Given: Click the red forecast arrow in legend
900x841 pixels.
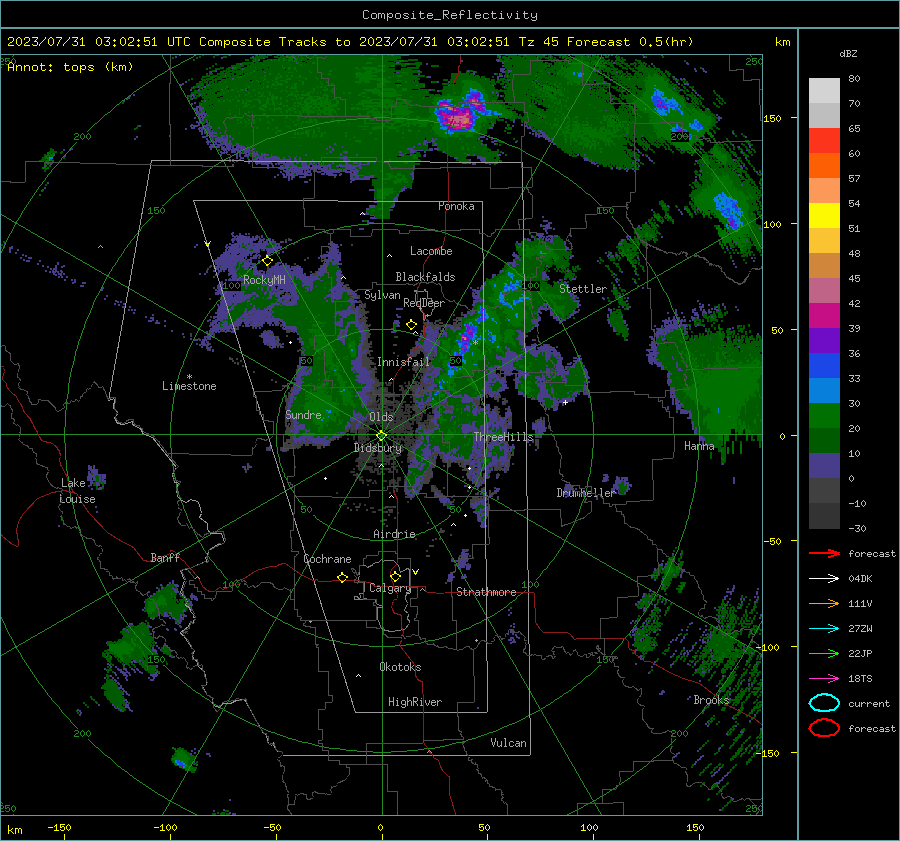Looking at the screenshot, I should tap(824, 553).
